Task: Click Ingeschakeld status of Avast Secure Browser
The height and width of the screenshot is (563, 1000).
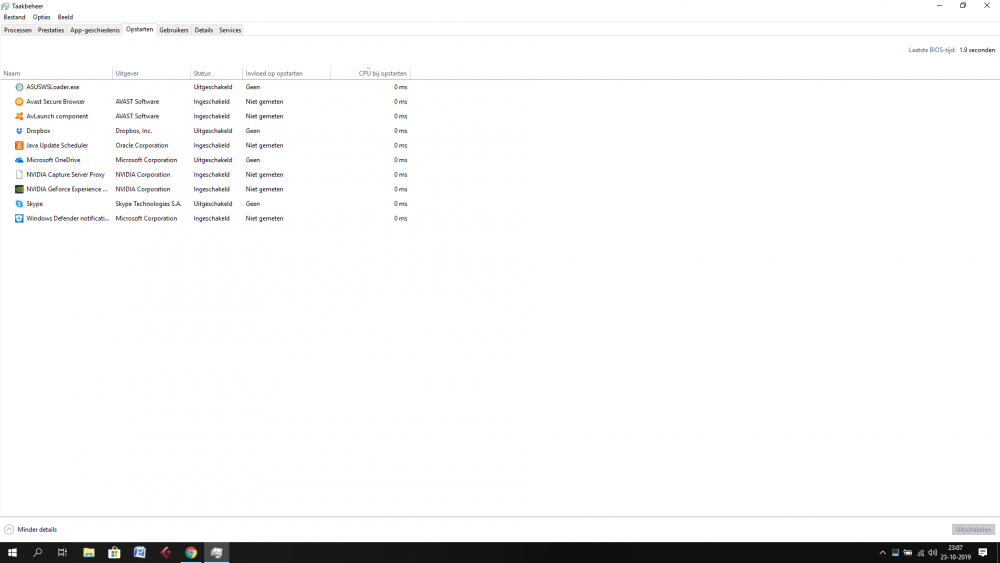Action: tap(212, 101)
